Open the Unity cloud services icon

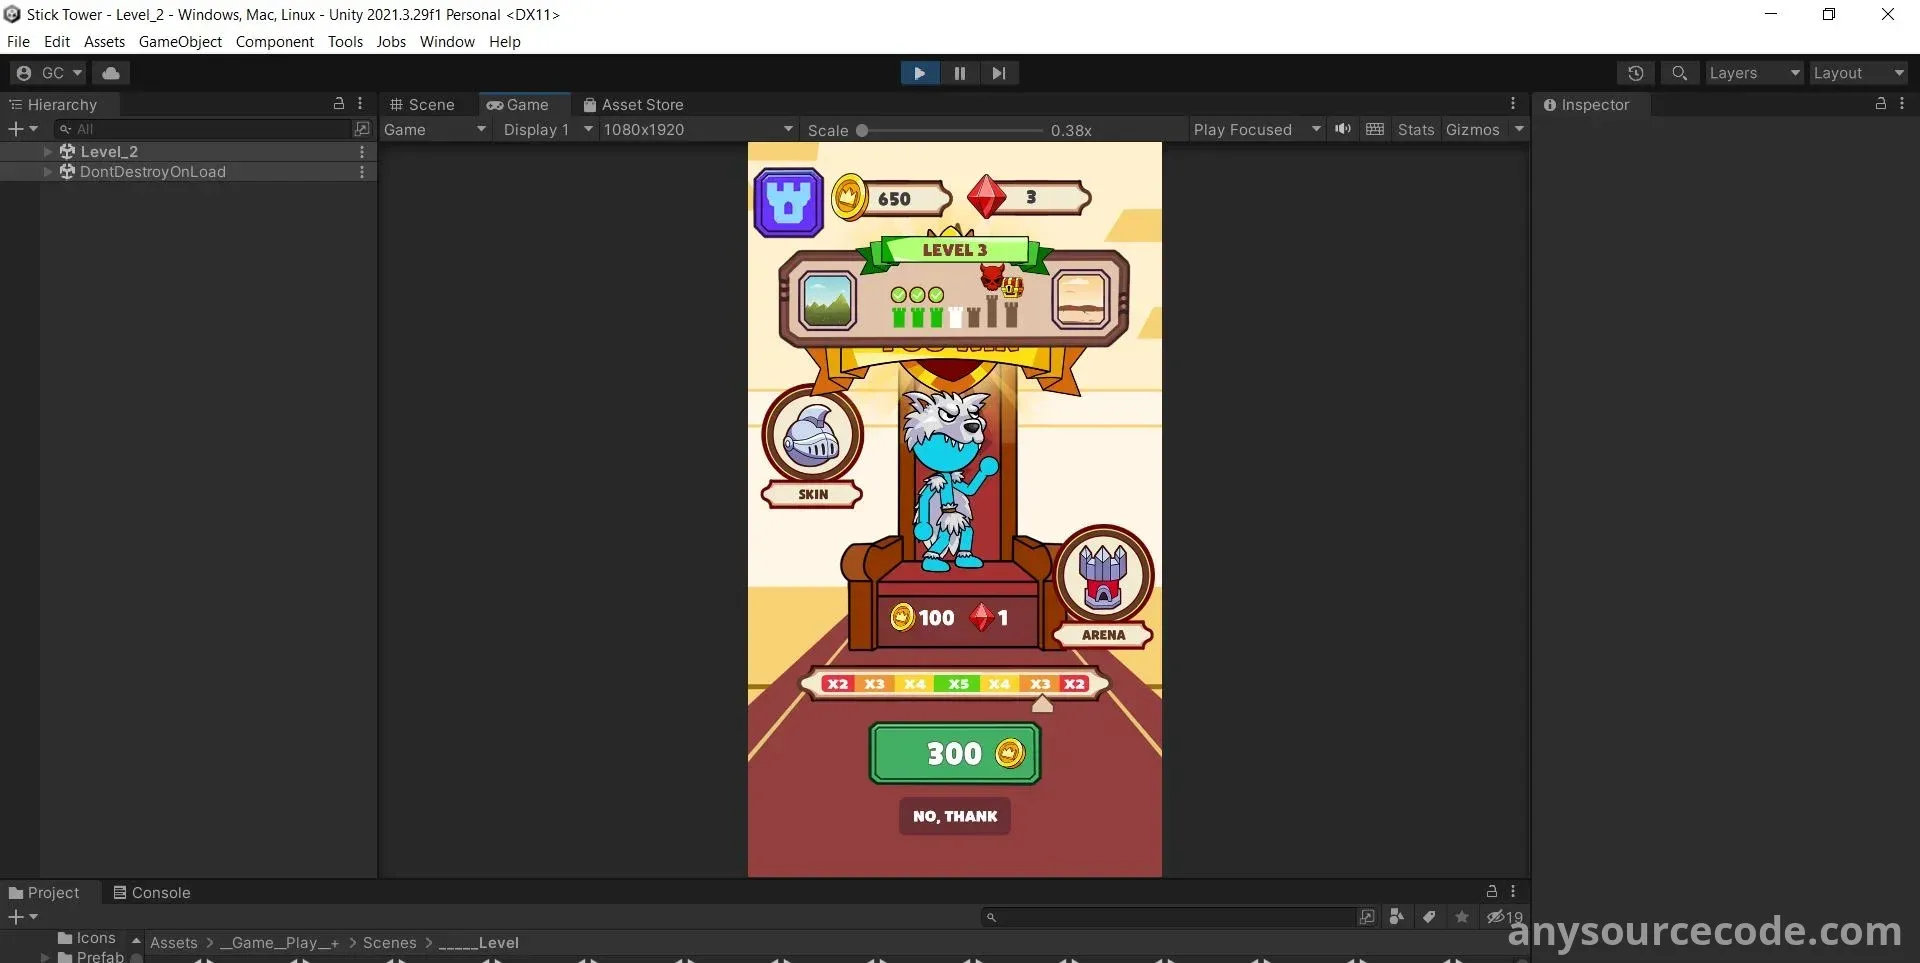click(x=111, y=73)
